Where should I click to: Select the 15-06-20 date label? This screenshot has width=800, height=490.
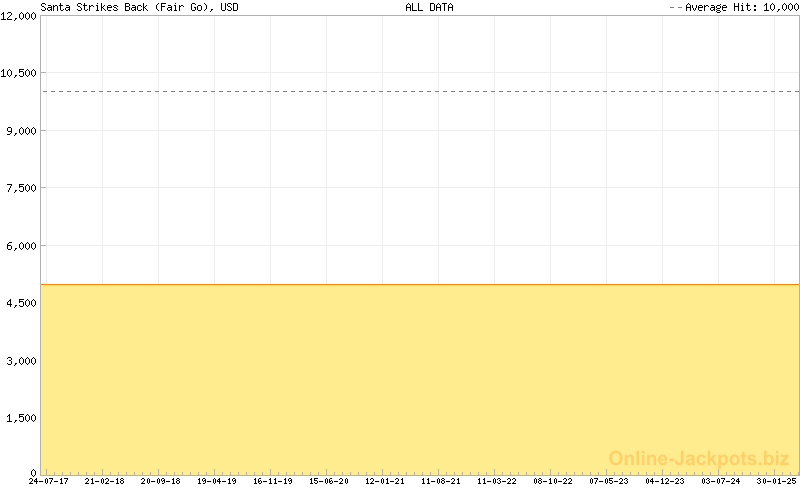[328, 481]
